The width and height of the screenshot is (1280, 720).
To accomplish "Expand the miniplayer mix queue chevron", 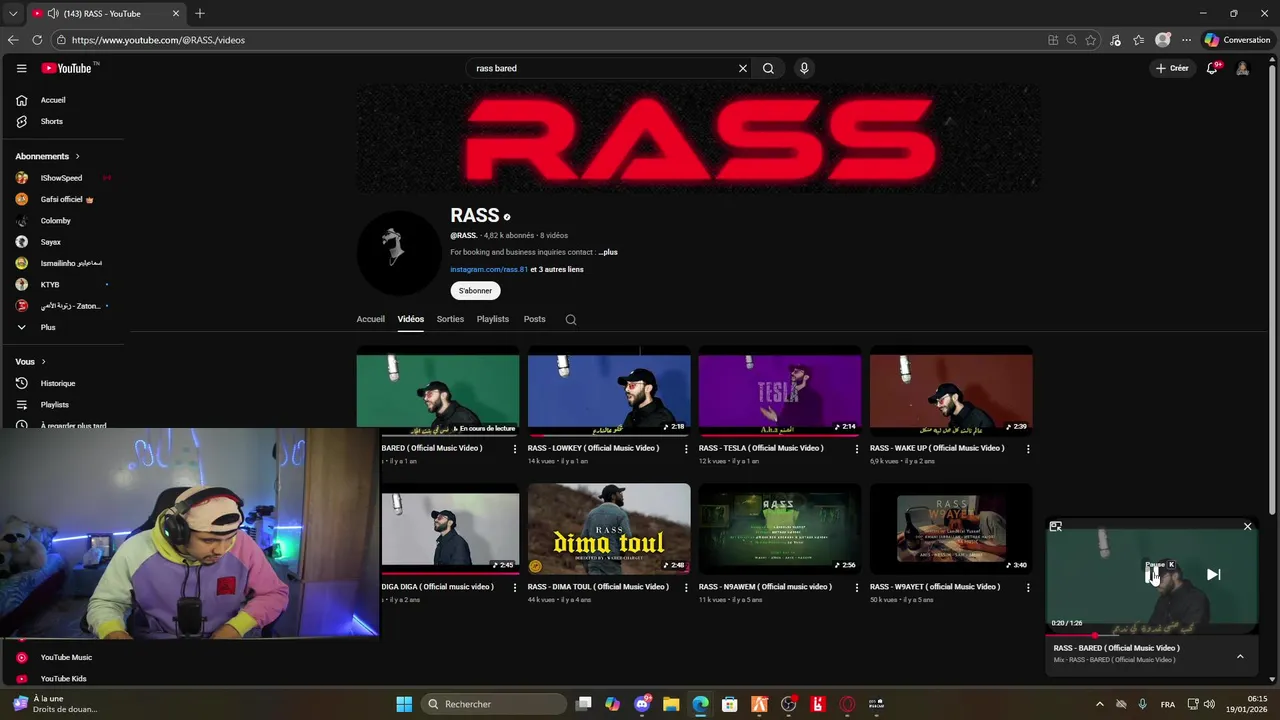I will pos(1240,656).
